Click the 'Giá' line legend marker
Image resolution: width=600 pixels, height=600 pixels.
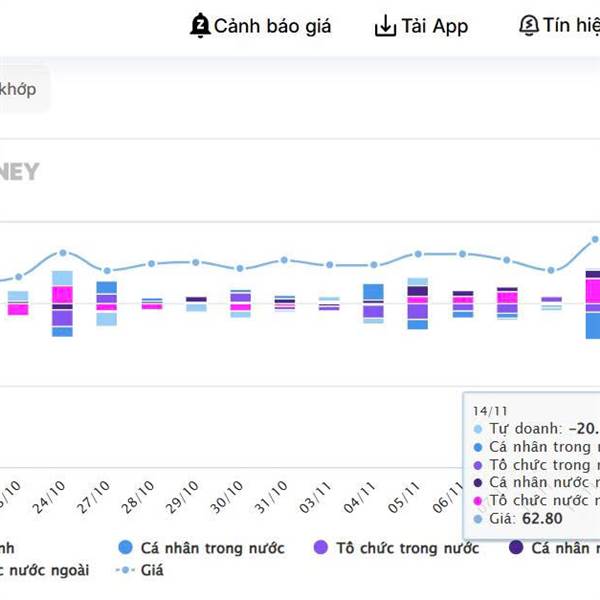125,571
